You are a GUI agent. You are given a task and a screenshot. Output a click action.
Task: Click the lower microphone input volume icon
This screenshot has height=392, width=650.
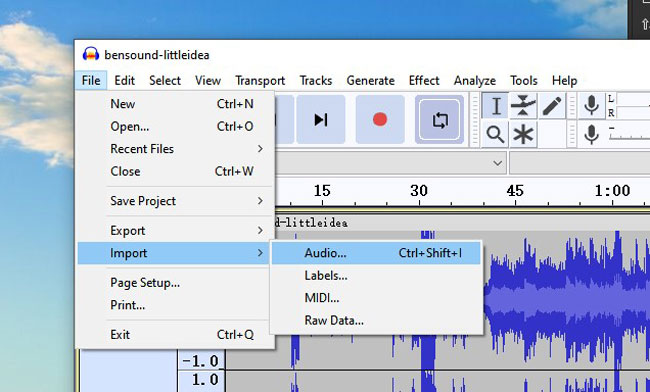(591, 134)
